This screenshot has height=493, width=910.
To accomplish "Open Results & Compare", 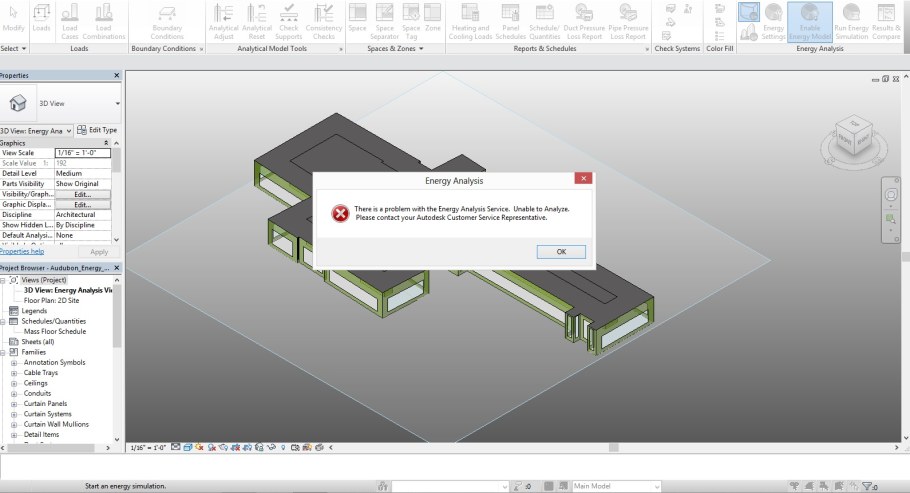I will (x=886, y=21).
